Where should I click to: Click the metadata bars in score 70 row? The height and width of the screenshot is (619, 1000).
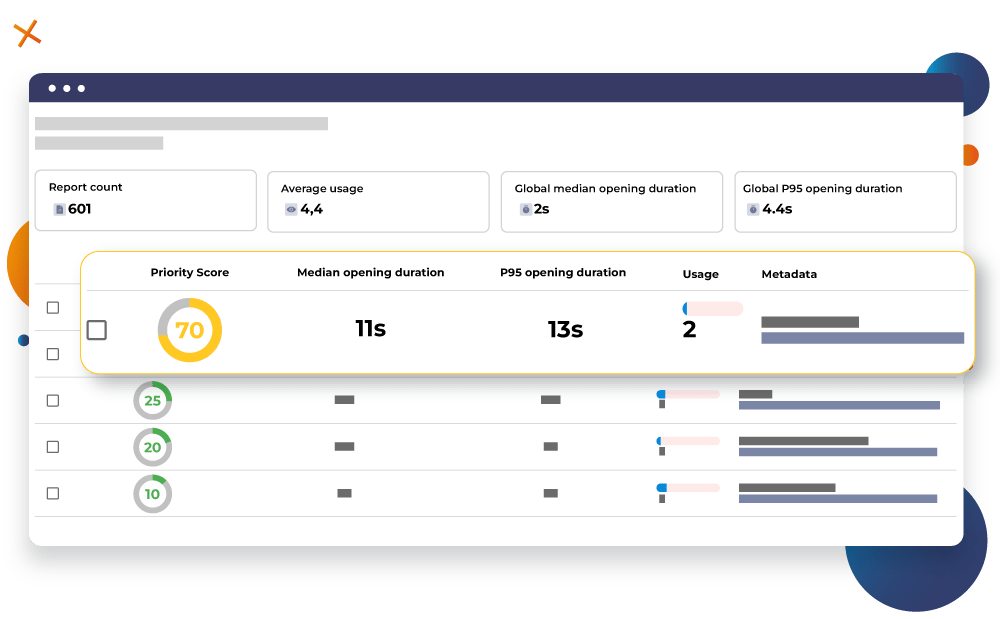[x=862, y=330]
